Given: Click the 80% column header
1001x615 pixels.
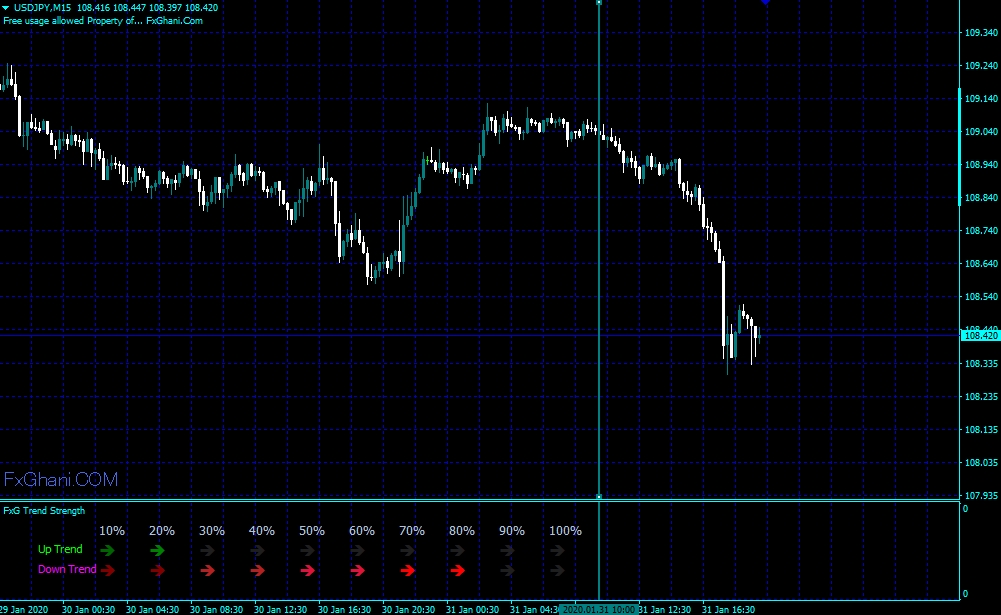Looking at the screenshot, I should [x=462, y=531].
